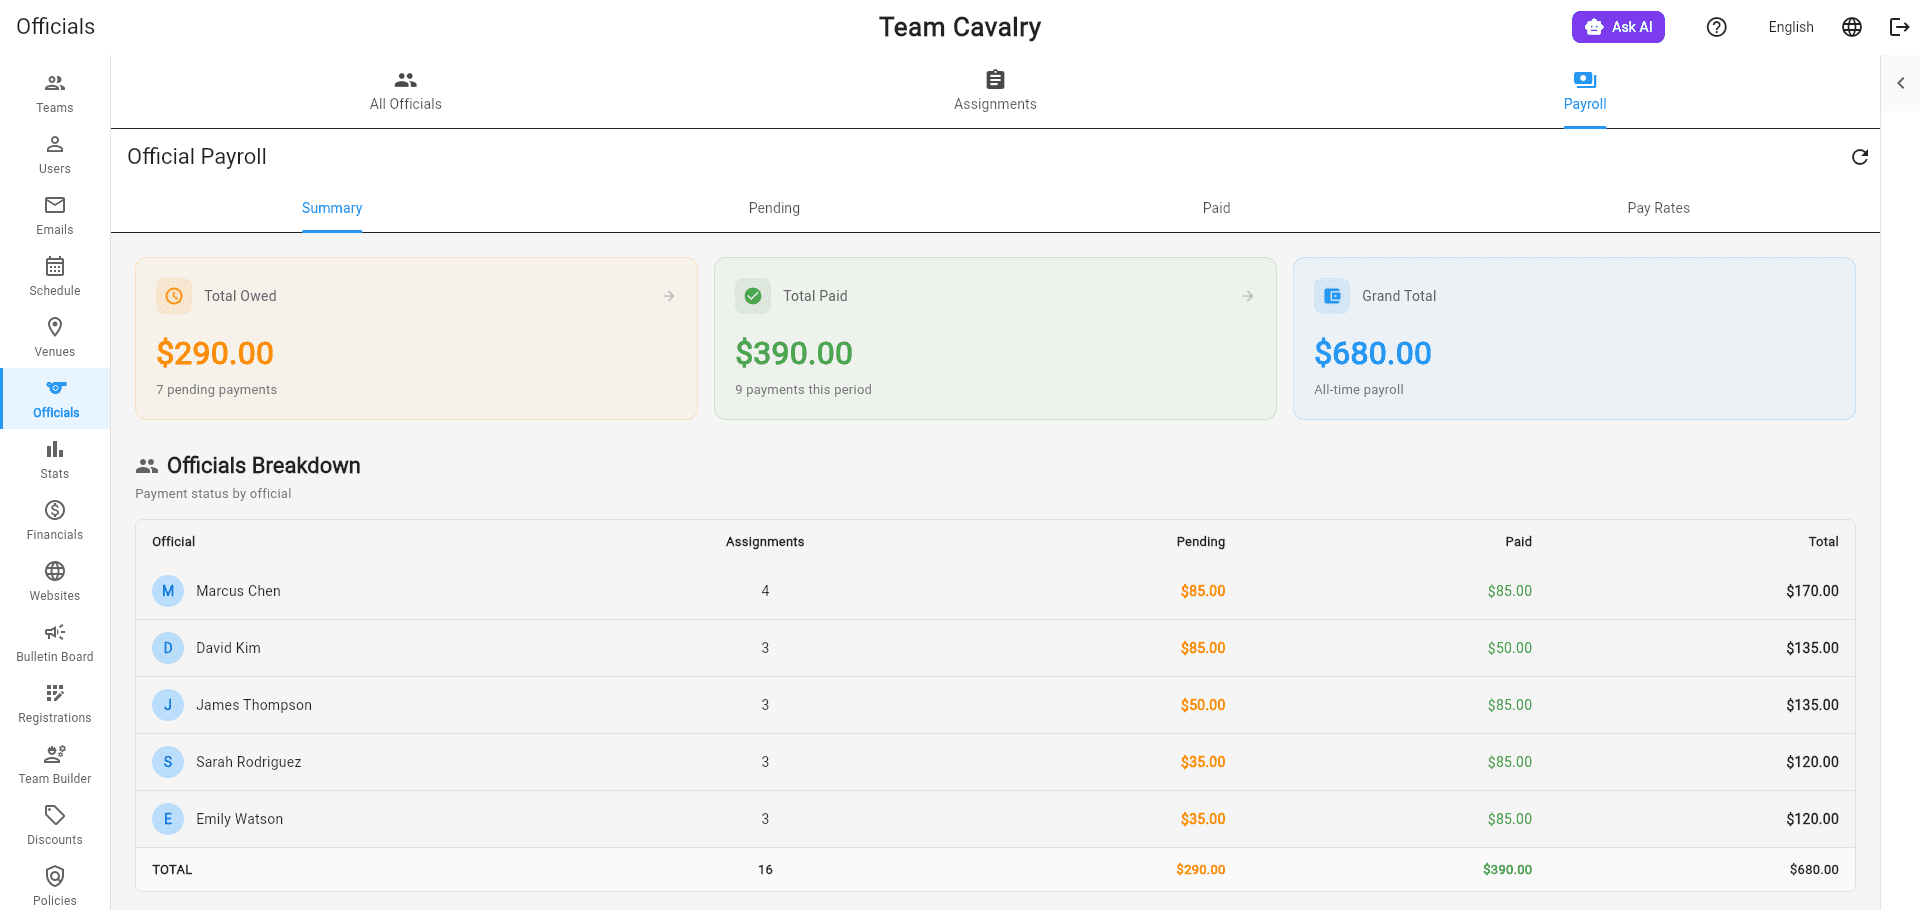This screenshot has width=1920, height=910.
Task: Open the Bulletin Board megaphone icon
Action: [55, 632]
